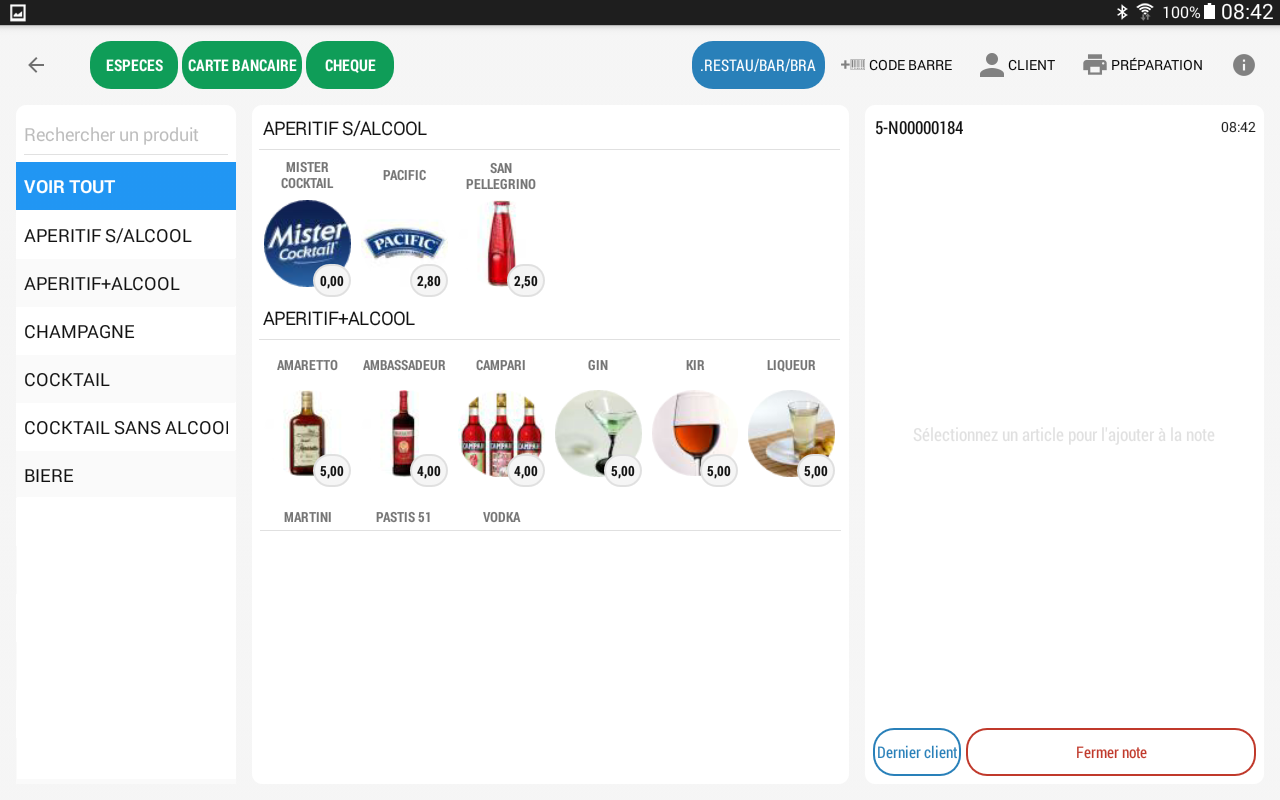Add Mister Cocktail product to the note
Viewport: 1280px width, 800px height.
(x=307, y=243)
